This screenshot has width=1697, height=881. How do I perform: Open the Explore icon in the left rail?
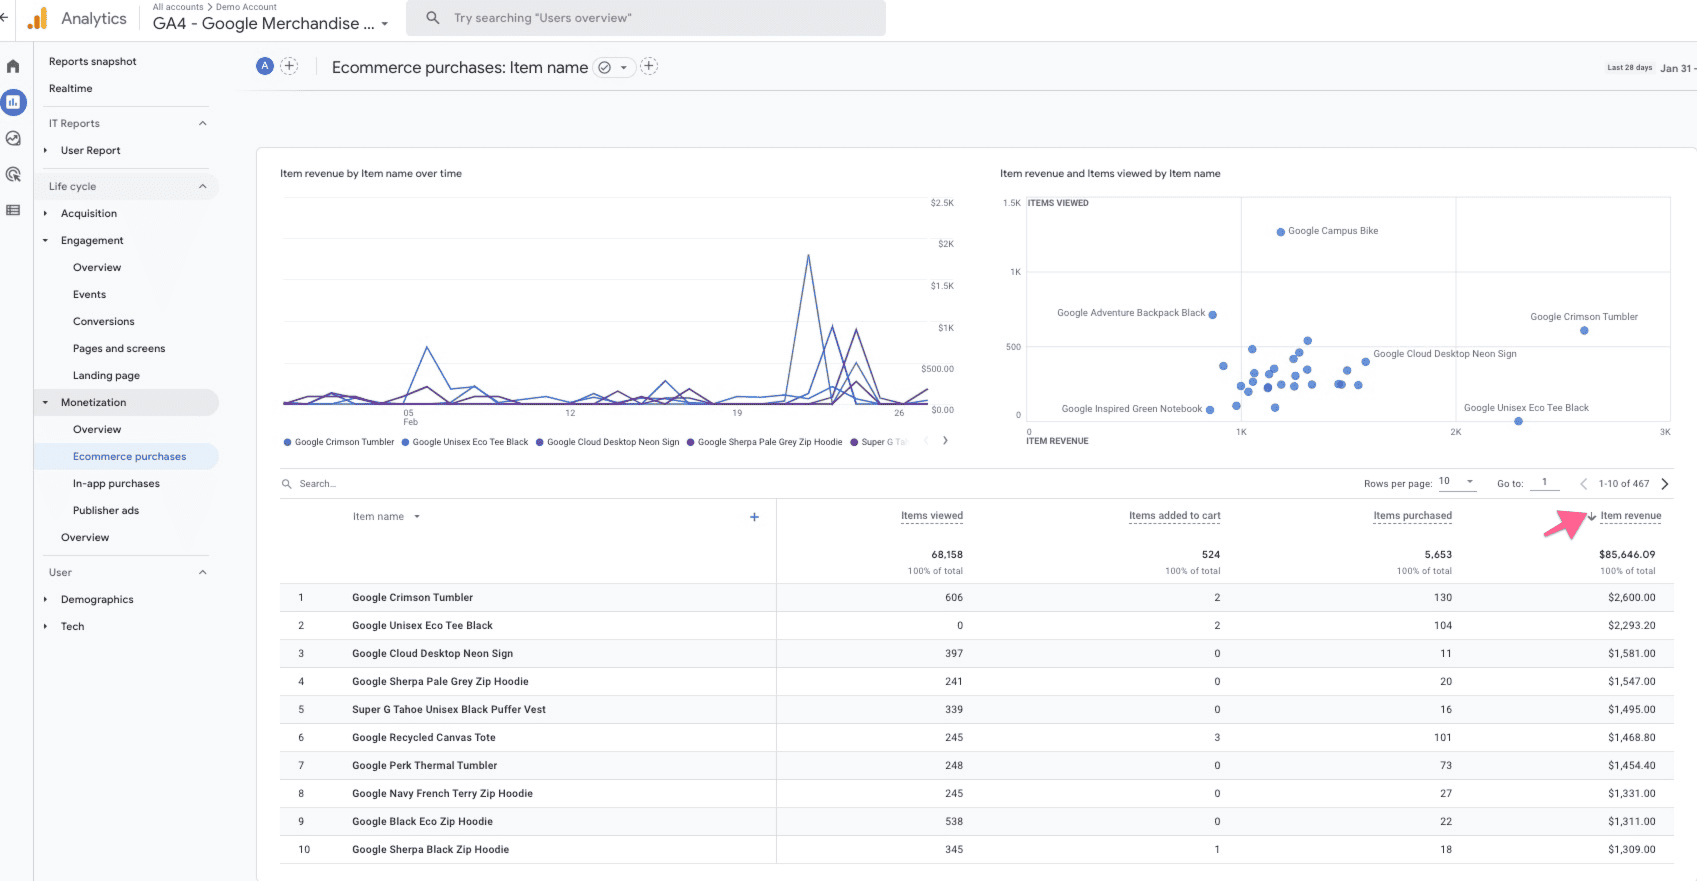(13, 138)
